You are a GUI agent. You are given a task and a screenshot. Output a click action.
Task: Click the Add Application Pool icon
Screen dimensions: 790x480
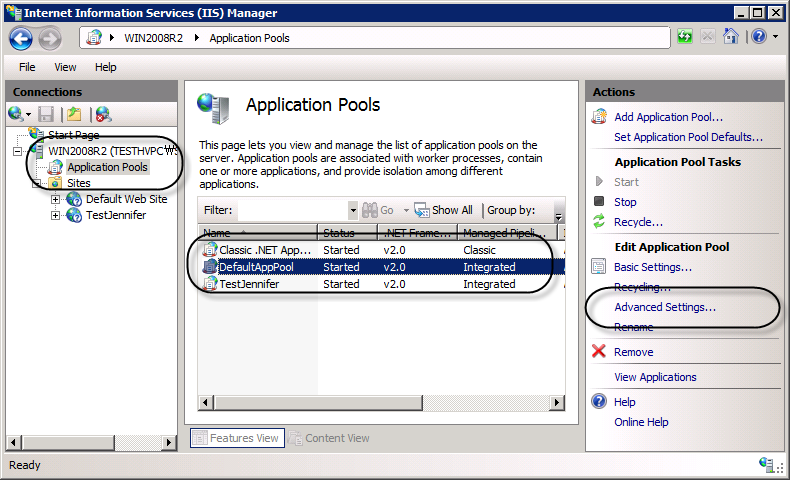pos(599,116)
